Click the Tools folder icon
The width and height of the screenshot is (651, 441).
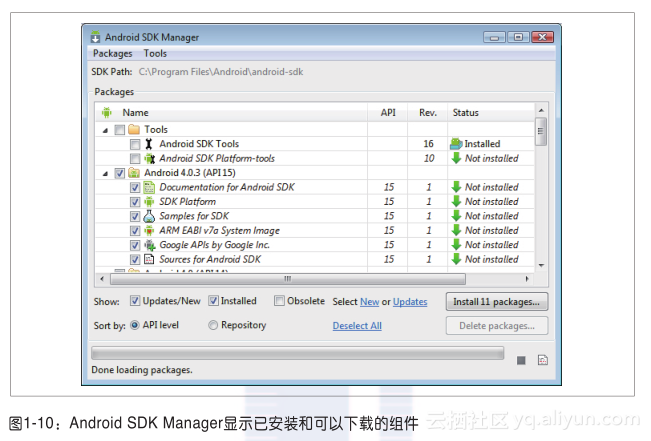134,129
